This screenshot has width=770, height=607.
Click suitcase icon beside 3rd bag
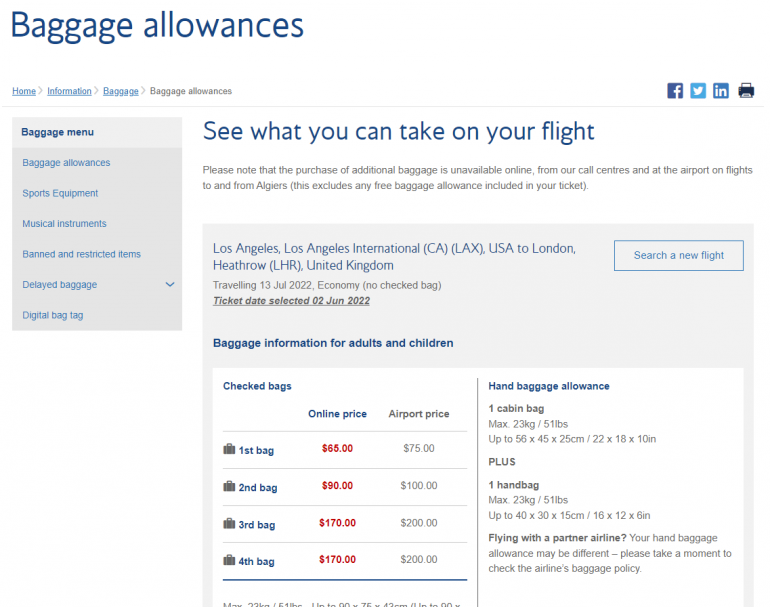pos(229,524)
